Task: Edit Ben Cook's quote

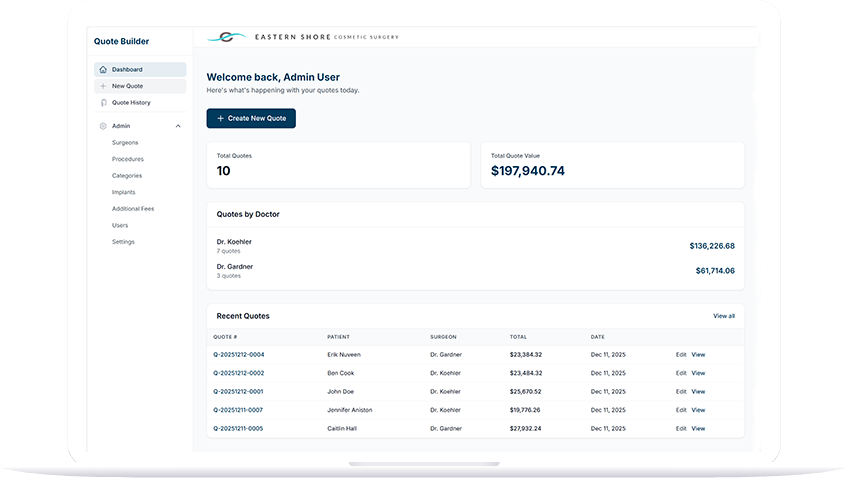Action: tap(681, 373)
